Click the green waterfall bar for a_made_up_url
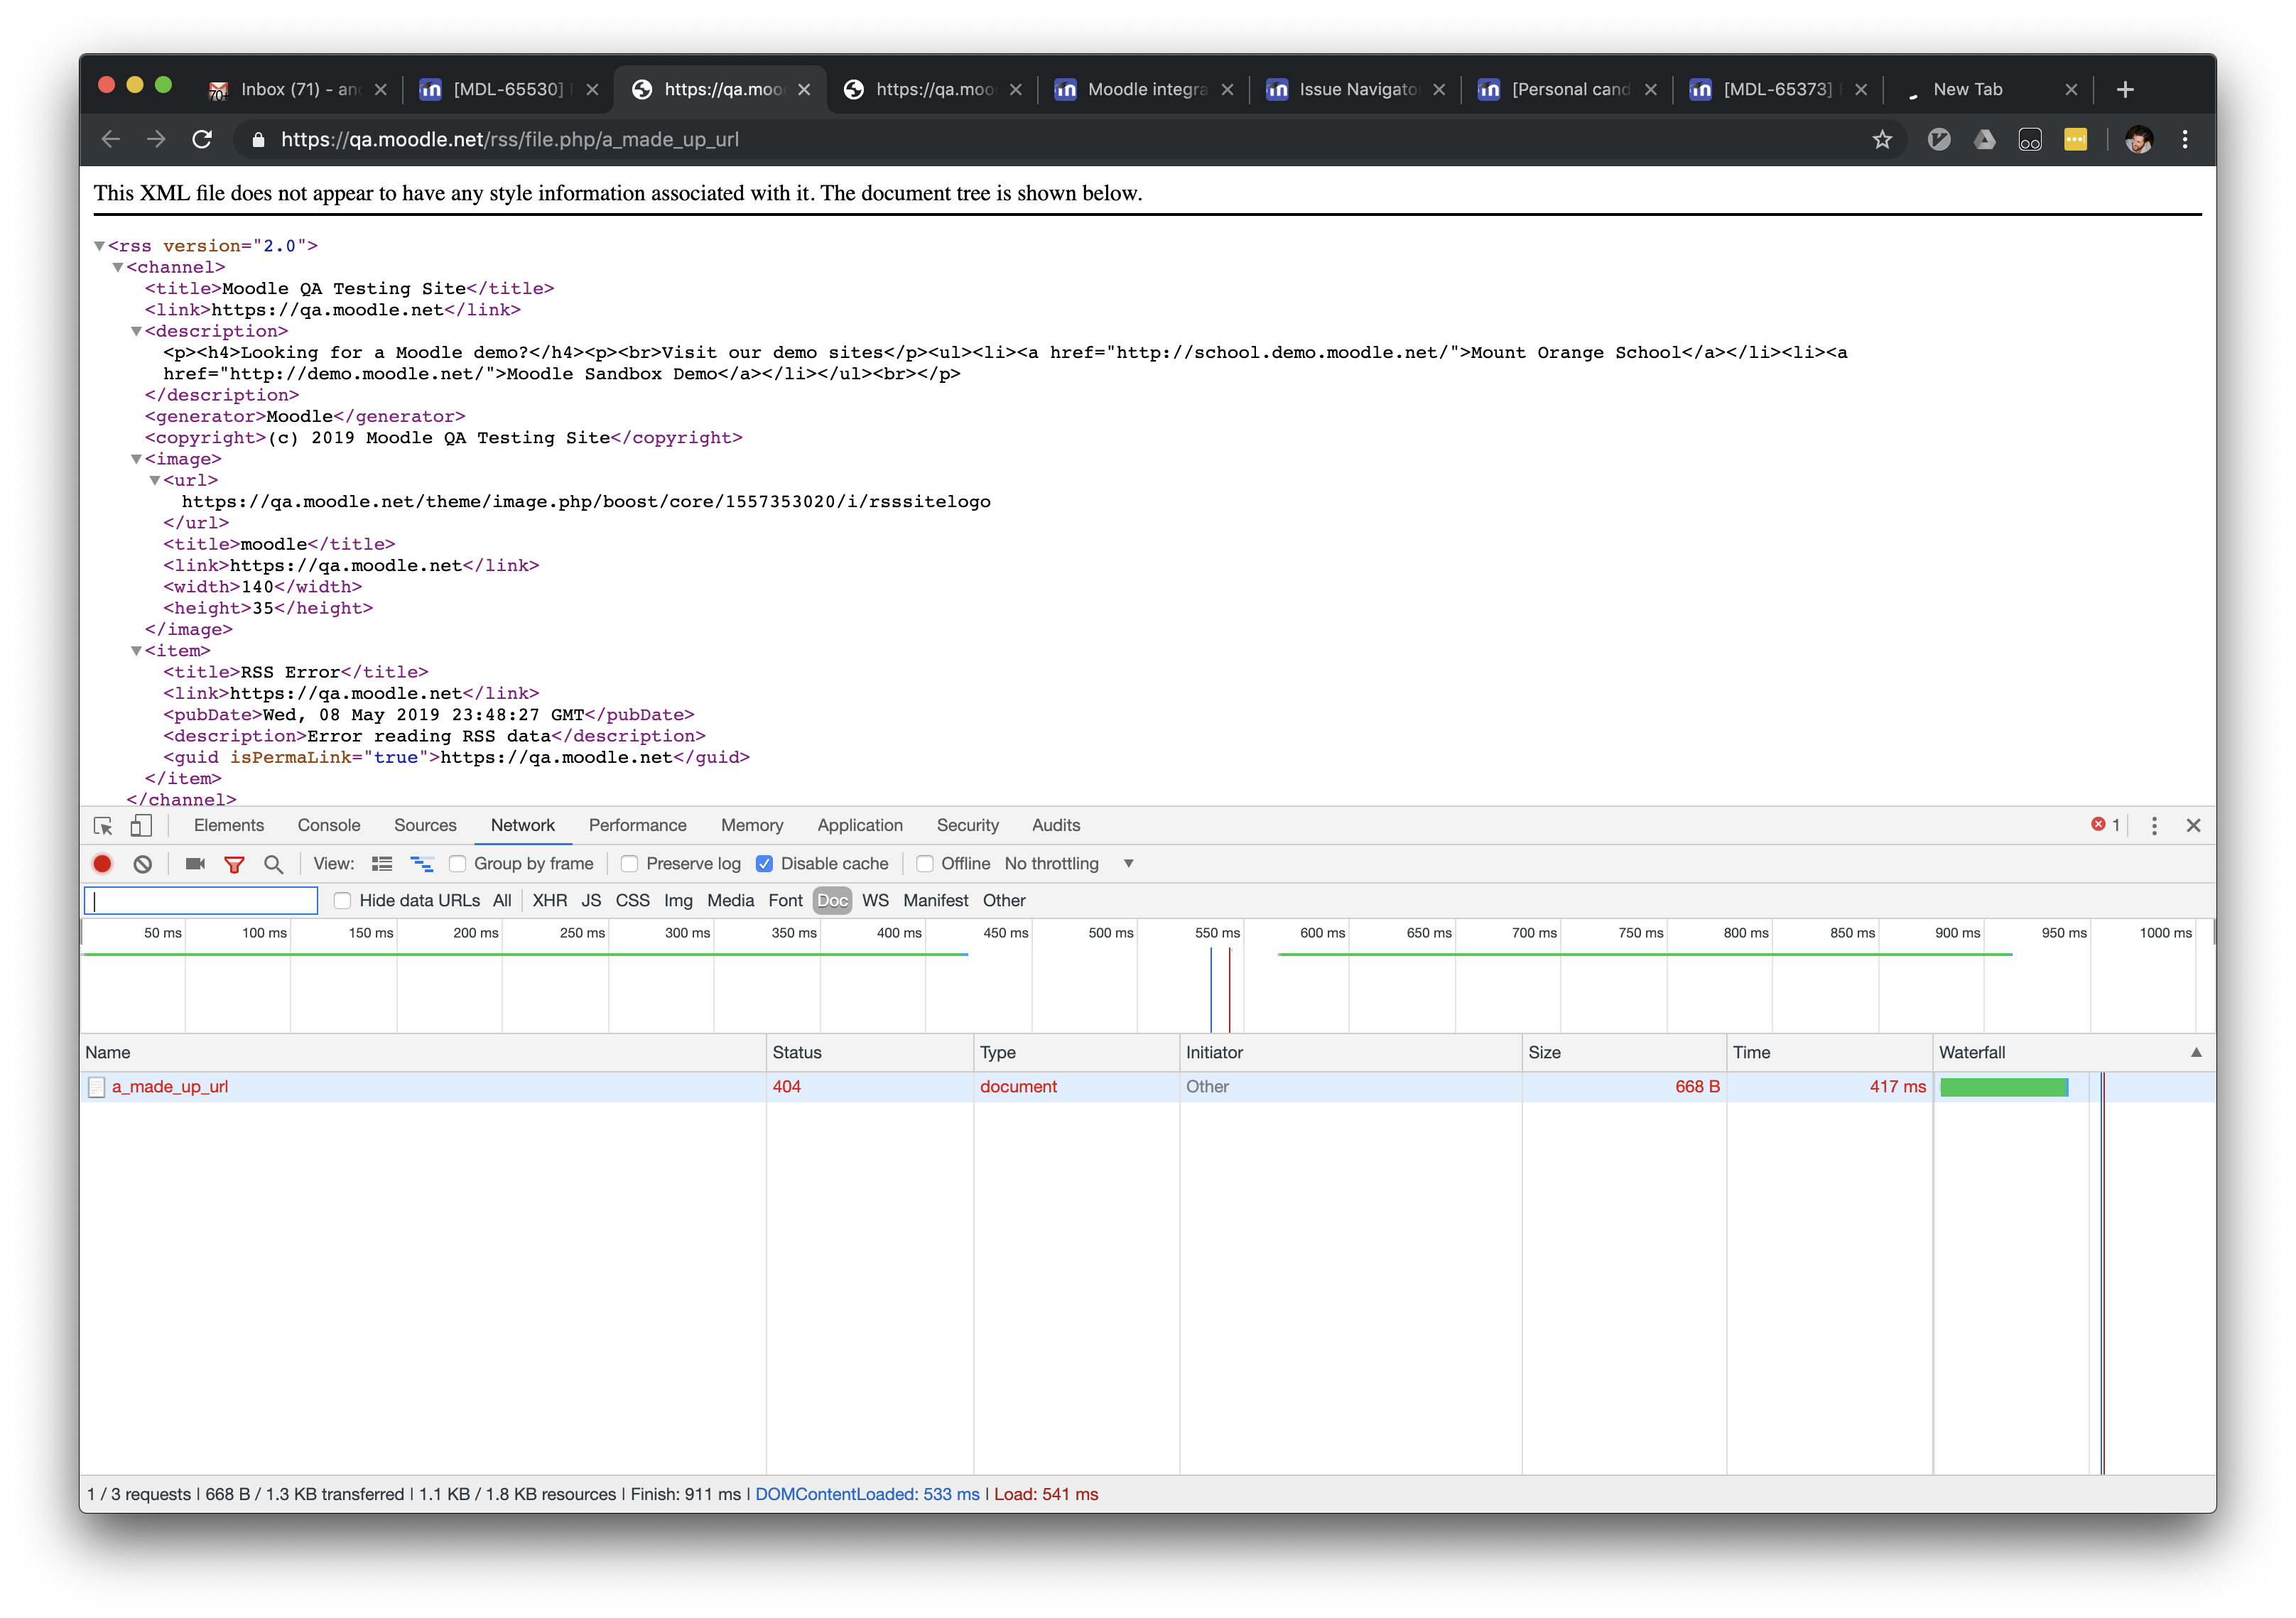The width and height of the screenshot is (2296, 1618). click(x=2004, y=1088)
